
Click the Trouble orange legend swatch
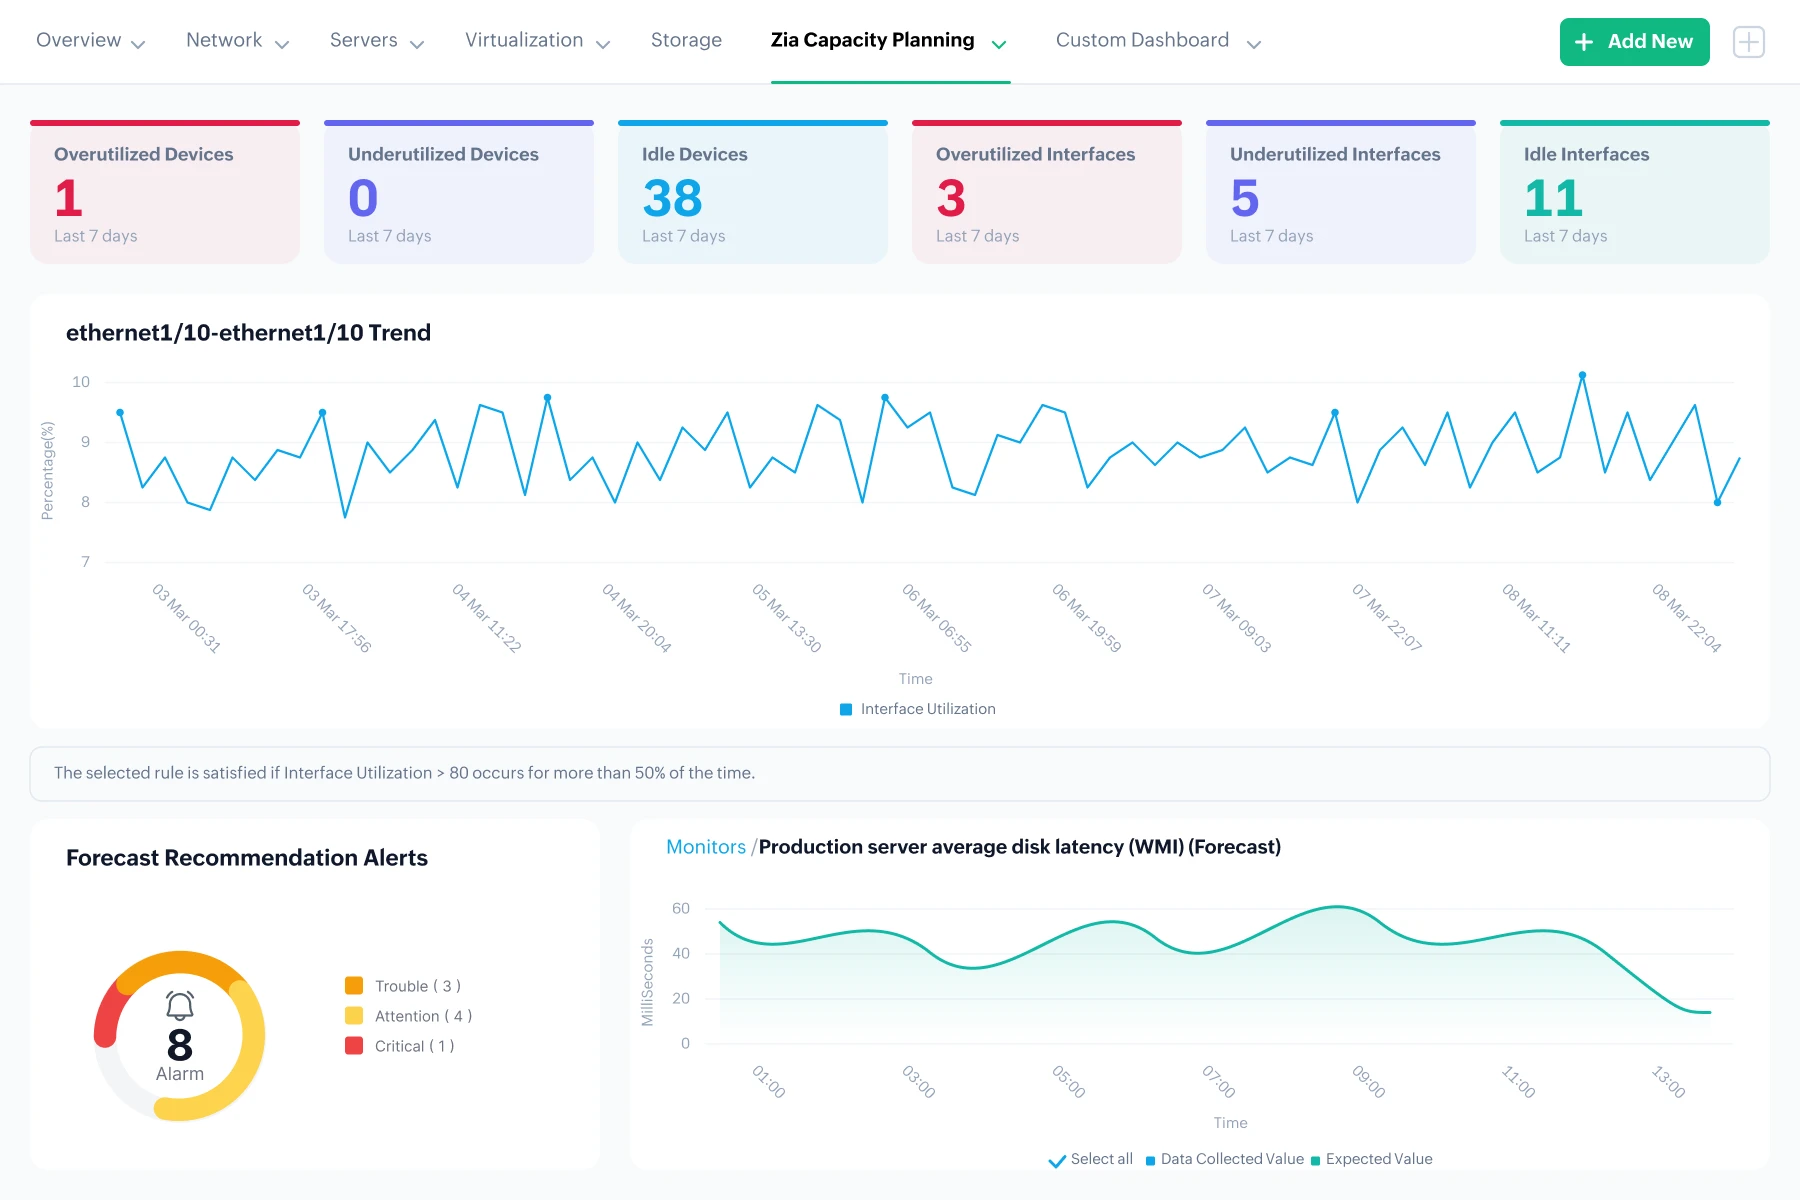coord(354,985)
